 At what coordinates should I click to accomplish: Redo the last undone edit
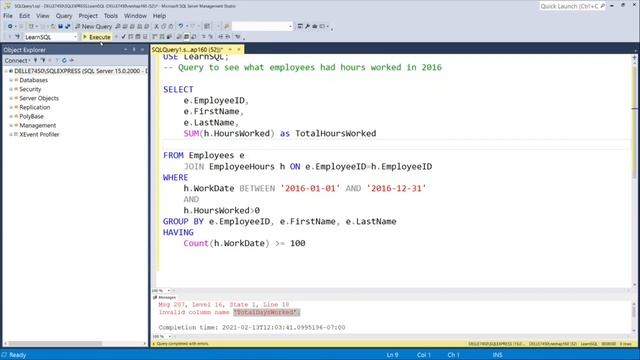[193, 26]
